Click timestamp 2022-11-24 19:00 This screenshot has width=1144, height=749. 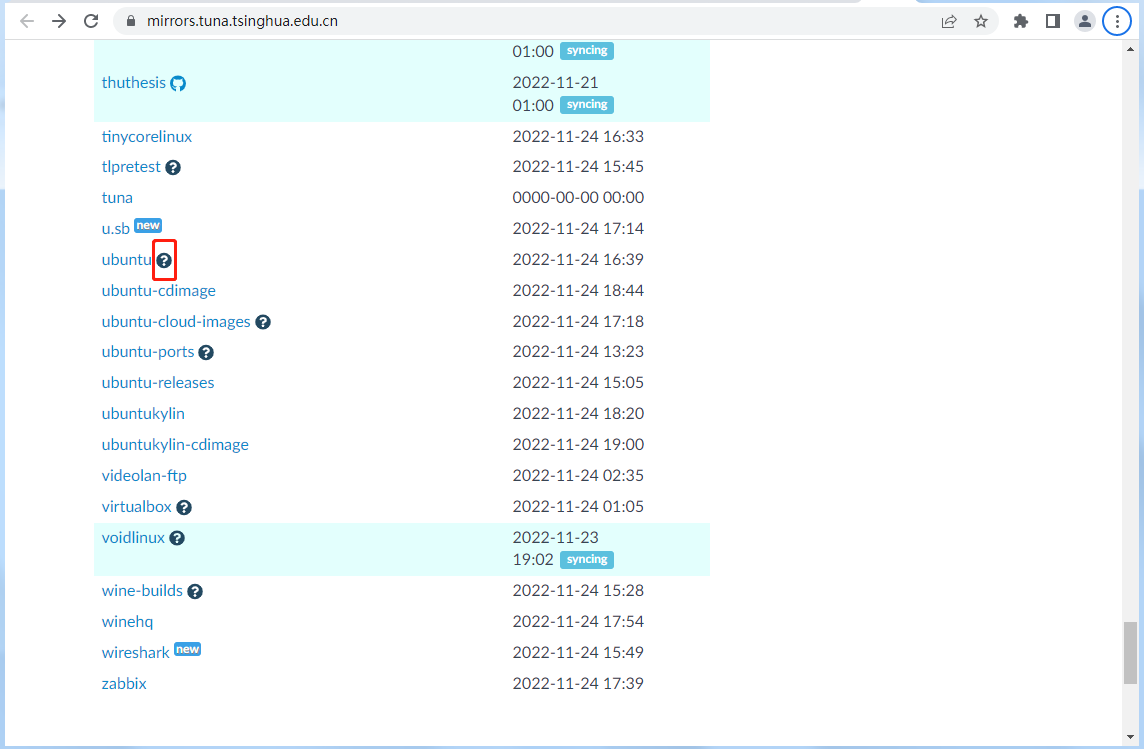578,444
